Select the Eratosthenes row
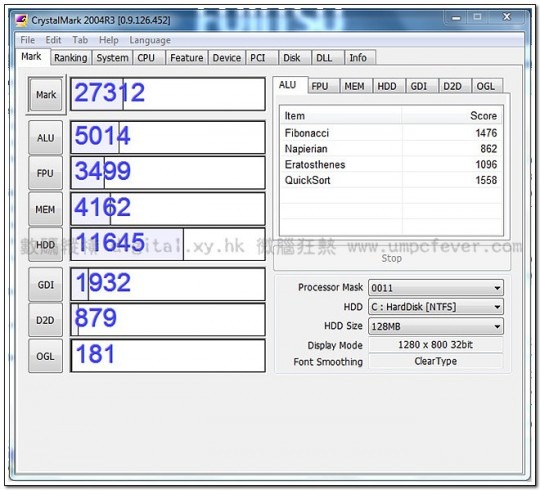540x490 pixels. (391, 165)
